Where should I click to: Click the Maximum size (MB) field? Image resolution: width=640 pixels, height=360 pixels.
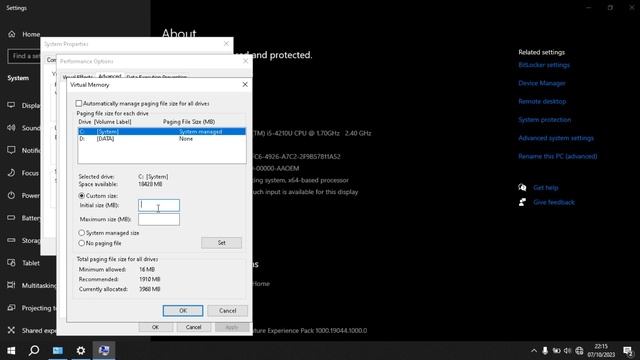(159, 220)
